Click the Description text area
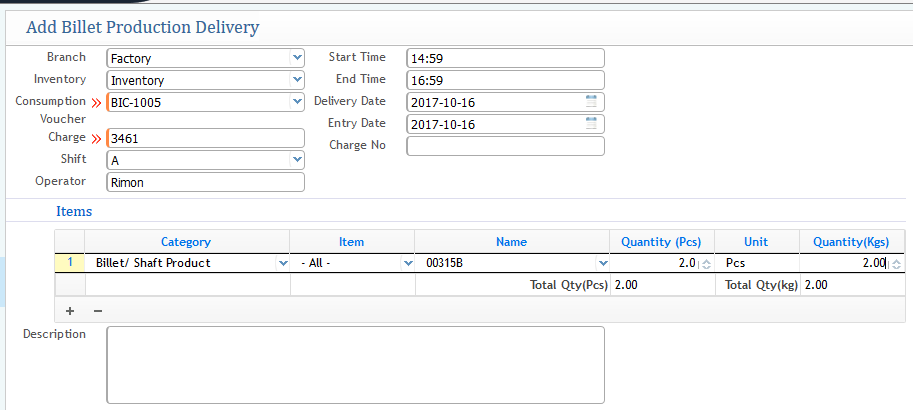The width and height of the screenshot is (913, 410). point(355,364)
